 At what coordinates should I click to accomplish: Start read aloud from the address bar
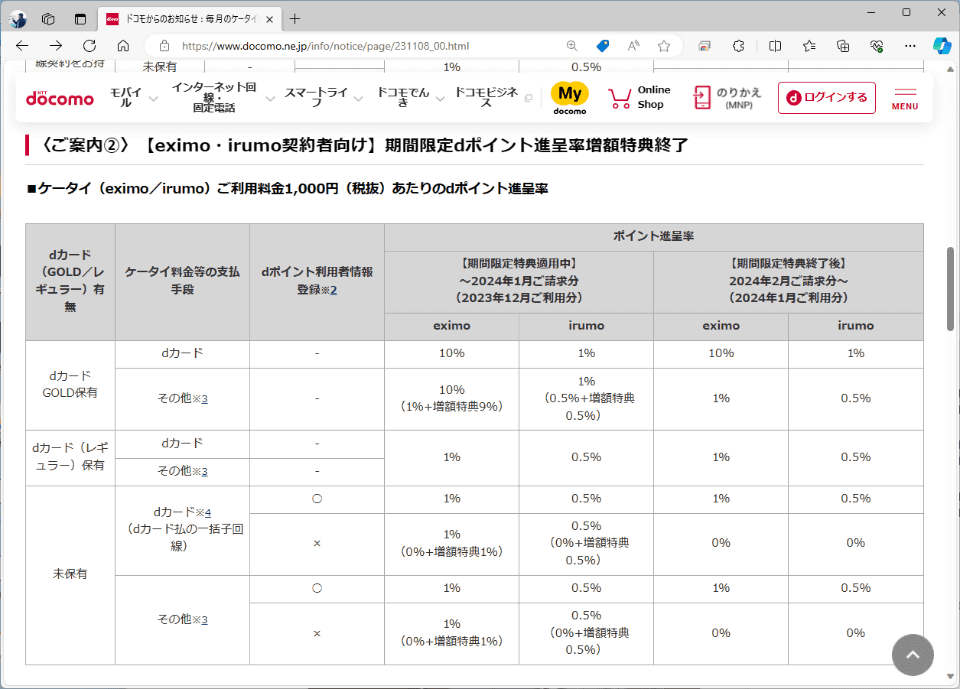(x=631, y=45)
